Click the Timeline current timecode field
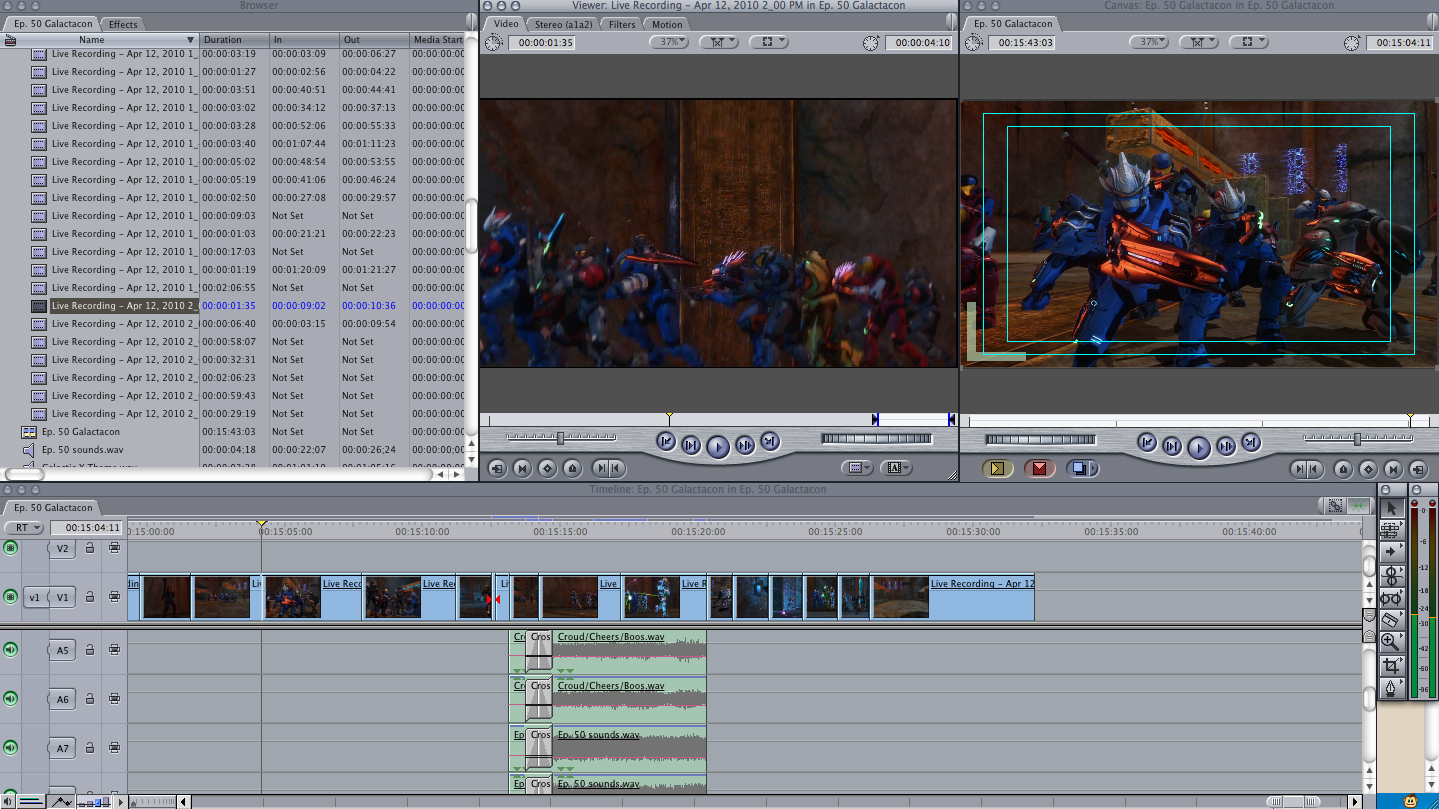This screenshot has width=1439, height=809. [87, 528]
